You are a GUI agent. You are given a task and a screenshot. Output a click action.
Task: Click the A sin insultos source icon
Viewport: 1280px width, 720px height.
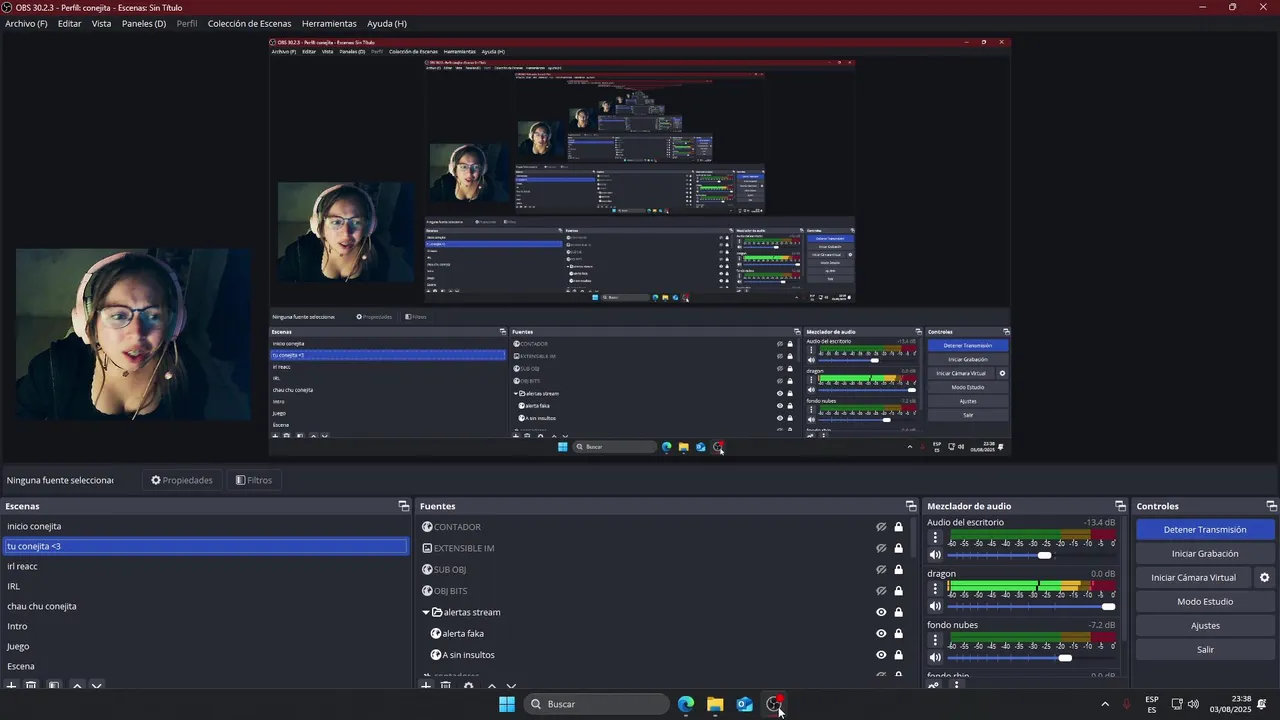point(436,655)
